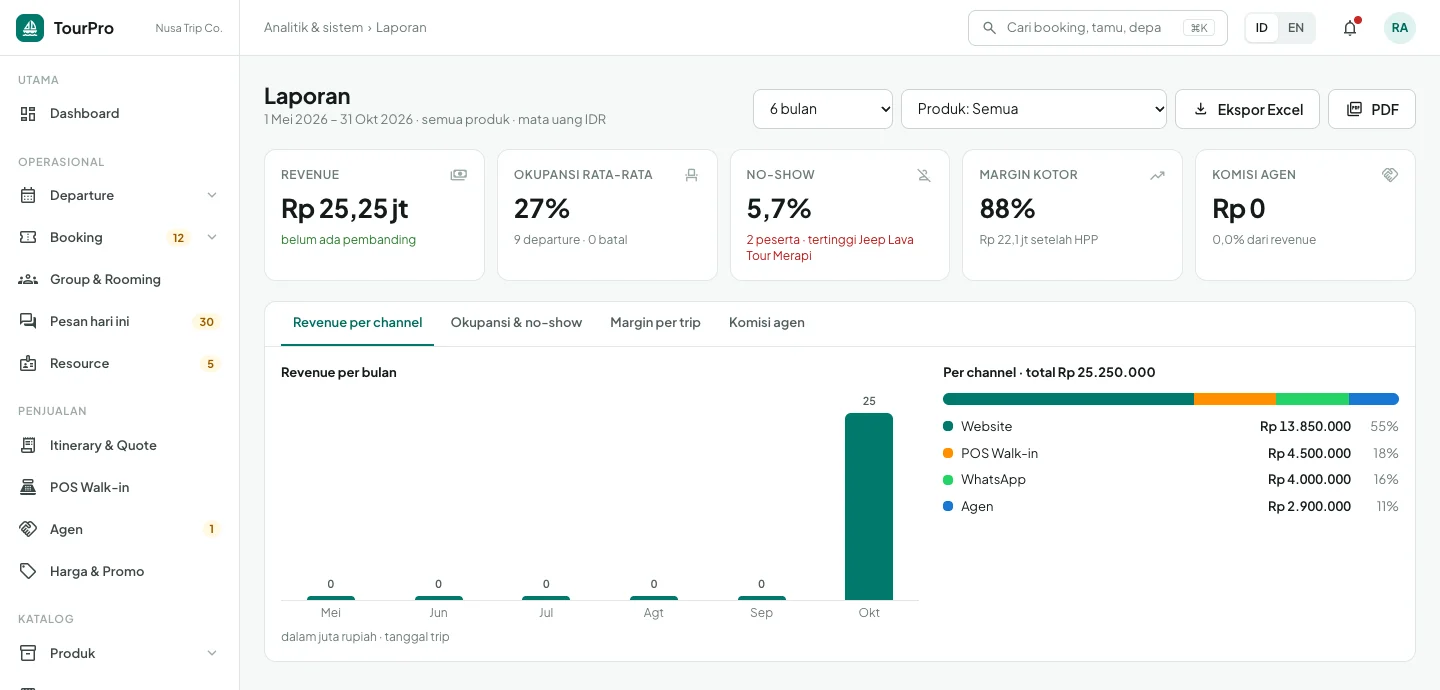1440x690 pixels.
Task: Select the ID language toggle
Action: (x=1262, y=28)
